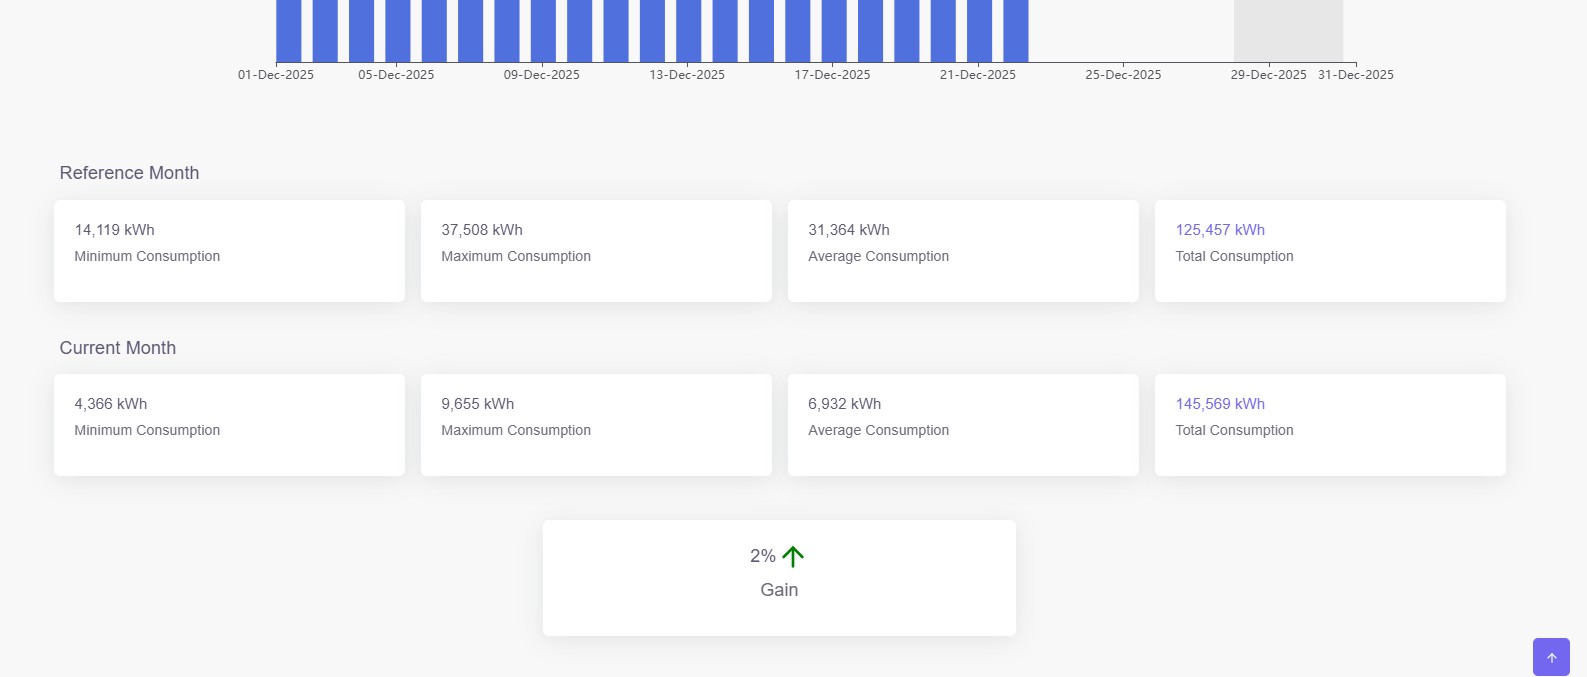Click the Current Month heading

(118, 348)
